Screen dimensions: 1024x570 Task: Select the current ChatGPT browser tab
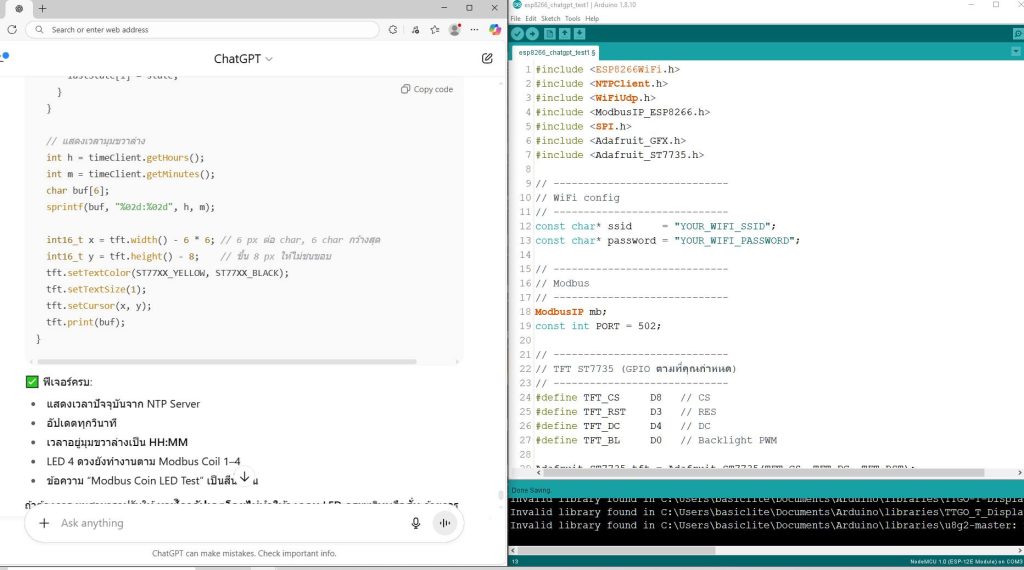(19, 8)
